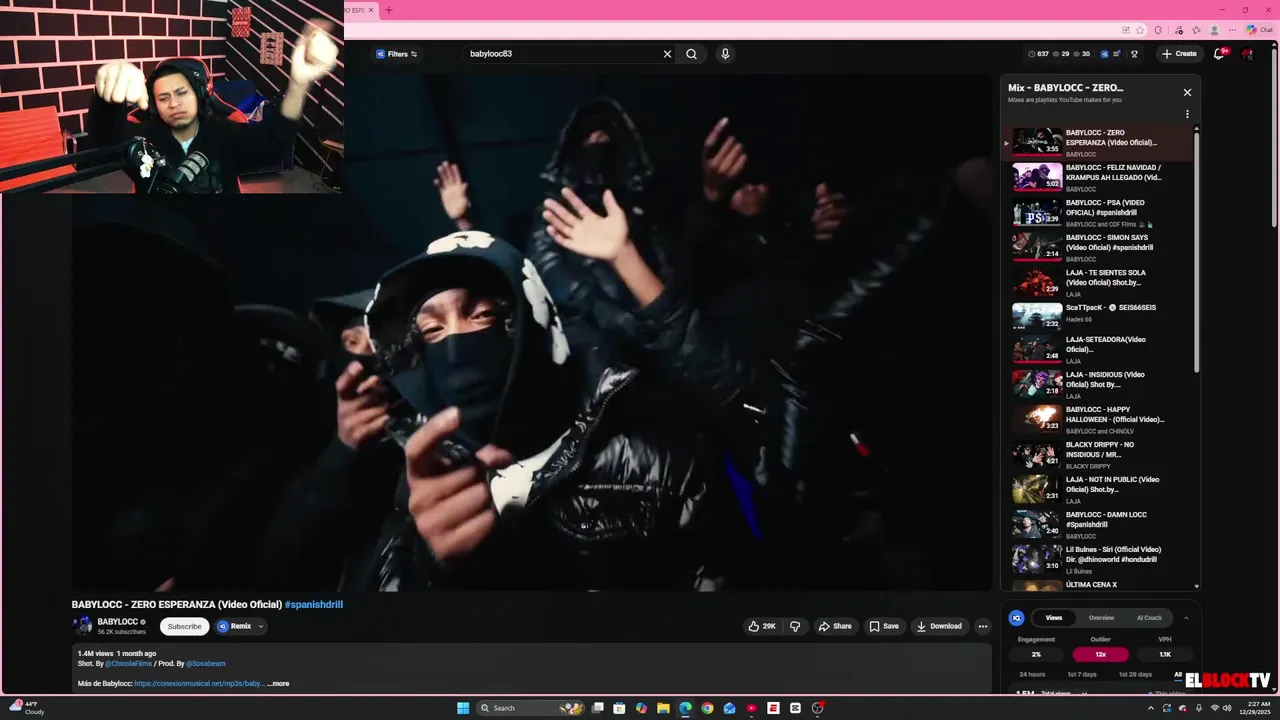Collapse the vidIQ panel with the chevron
Screen dimensions: 1280x720
(x=1186, y=618)
